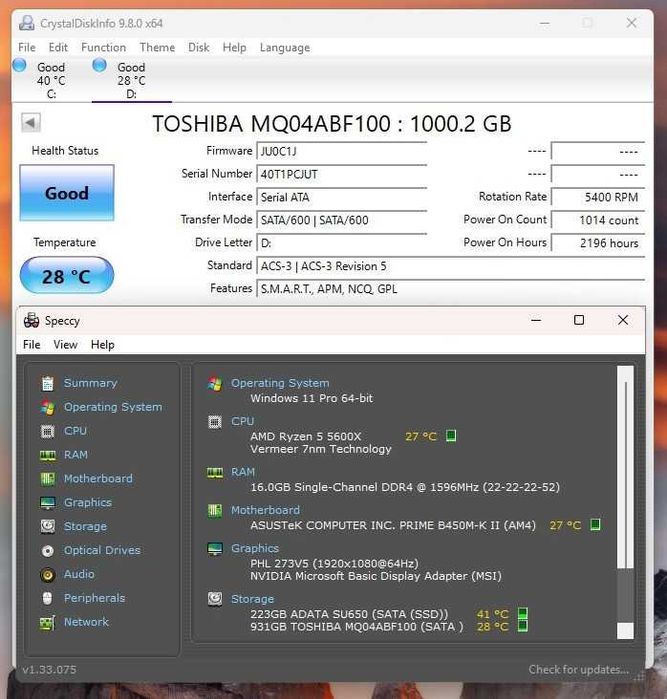
Task: Click the RAM stick icon in Speccy sidebar
Action: [48, 455]
